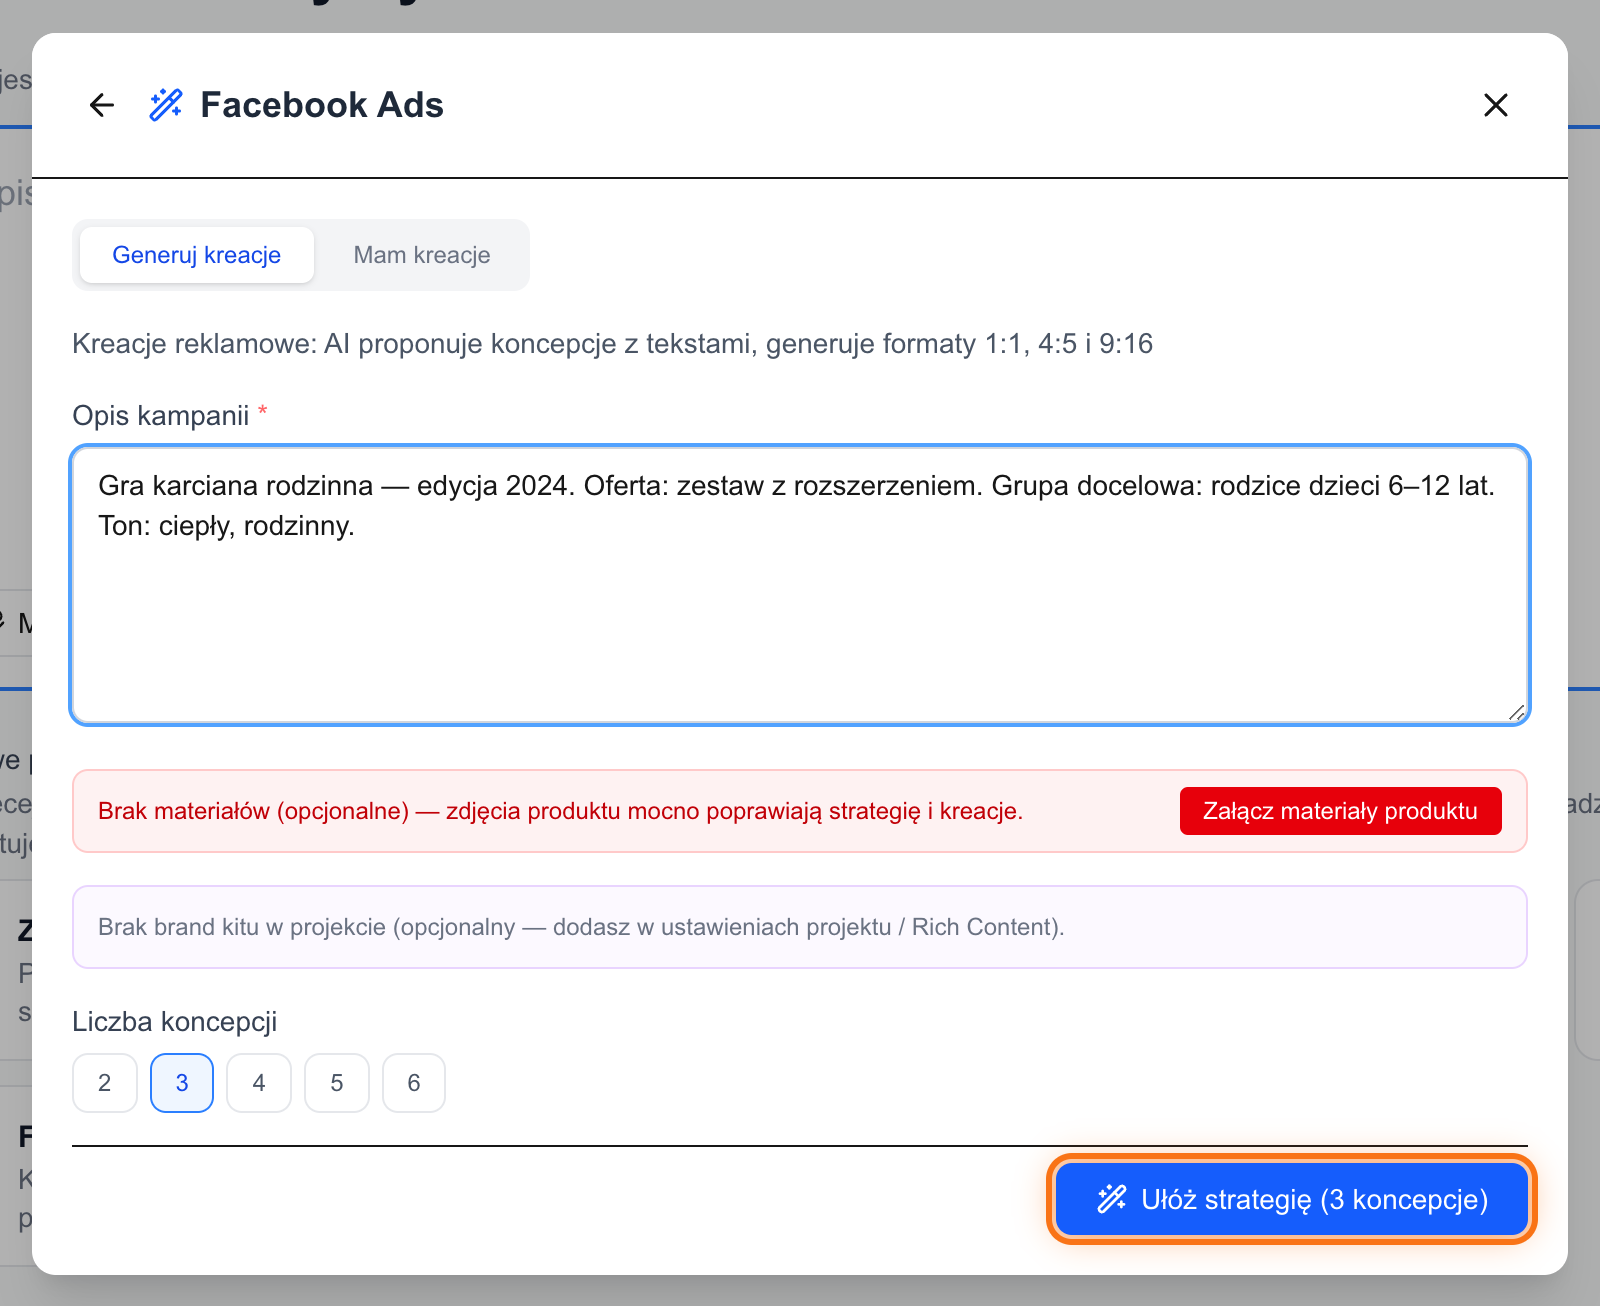Select 4 concepts
Screen dimensions: 1600x1306
point(259,1083)
